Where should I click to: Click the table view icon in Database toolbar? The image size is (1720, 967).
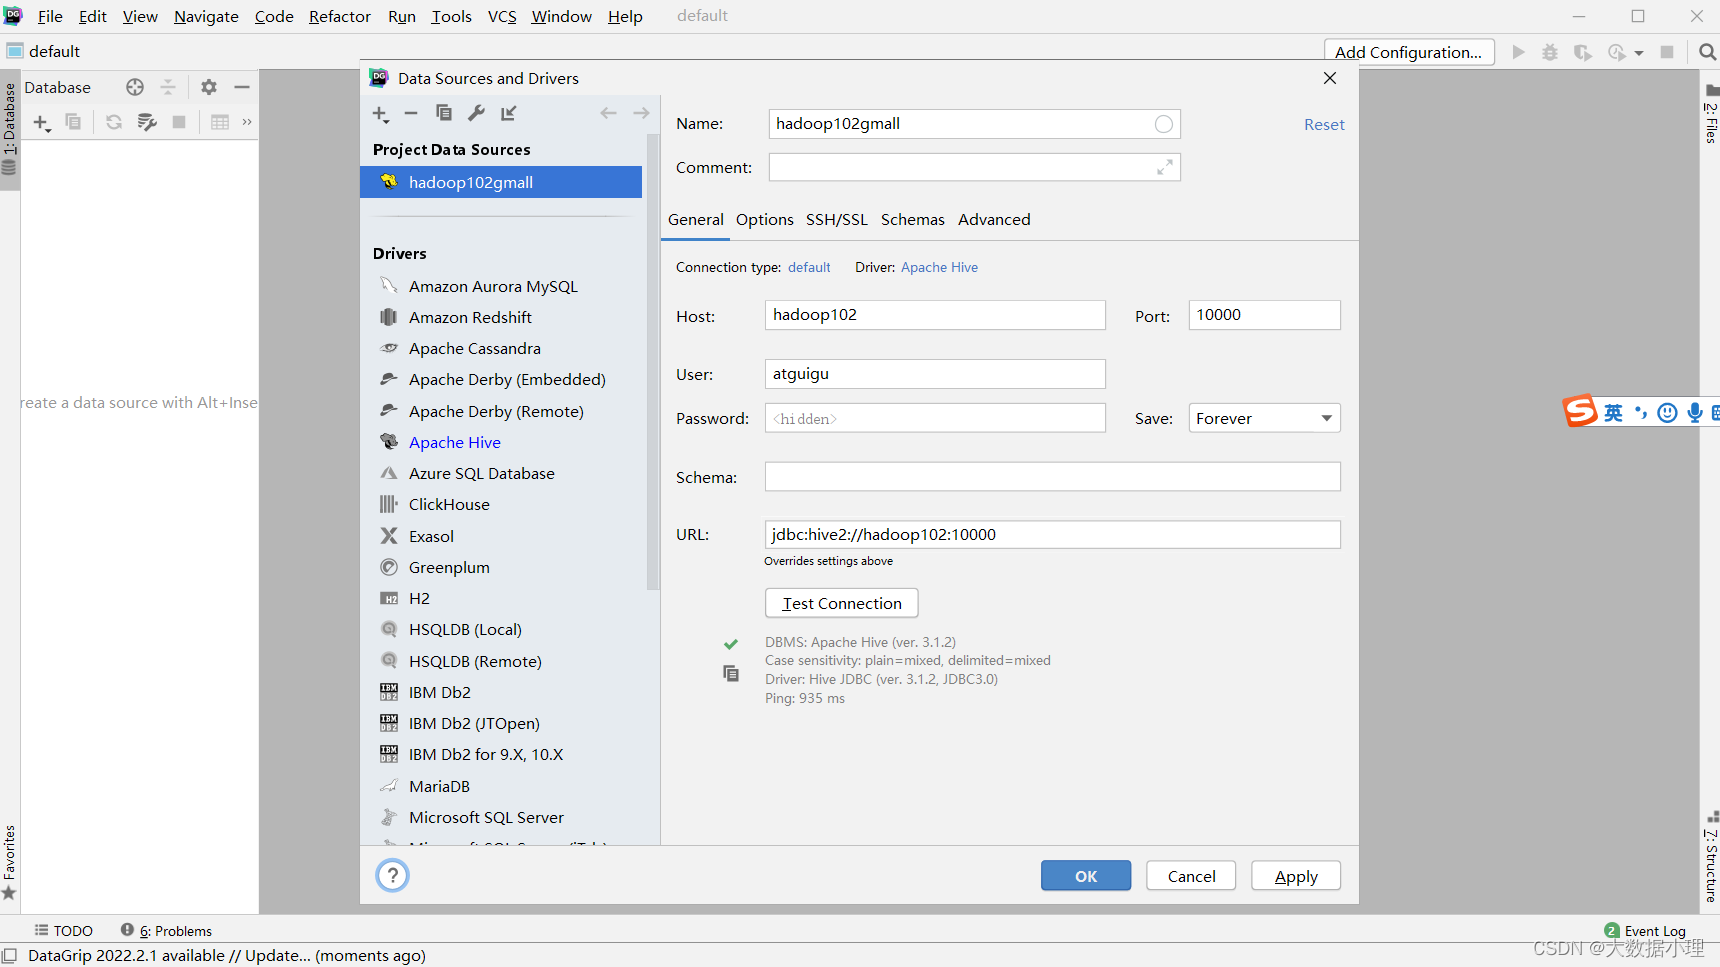(x=220, y=122)
